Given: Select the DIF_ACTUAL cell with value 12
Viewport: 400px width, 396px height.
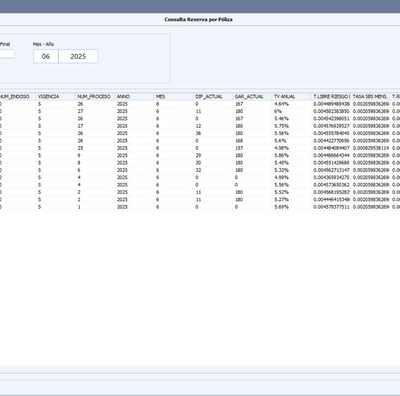Looking at the screenshot, I should (198, 126).
